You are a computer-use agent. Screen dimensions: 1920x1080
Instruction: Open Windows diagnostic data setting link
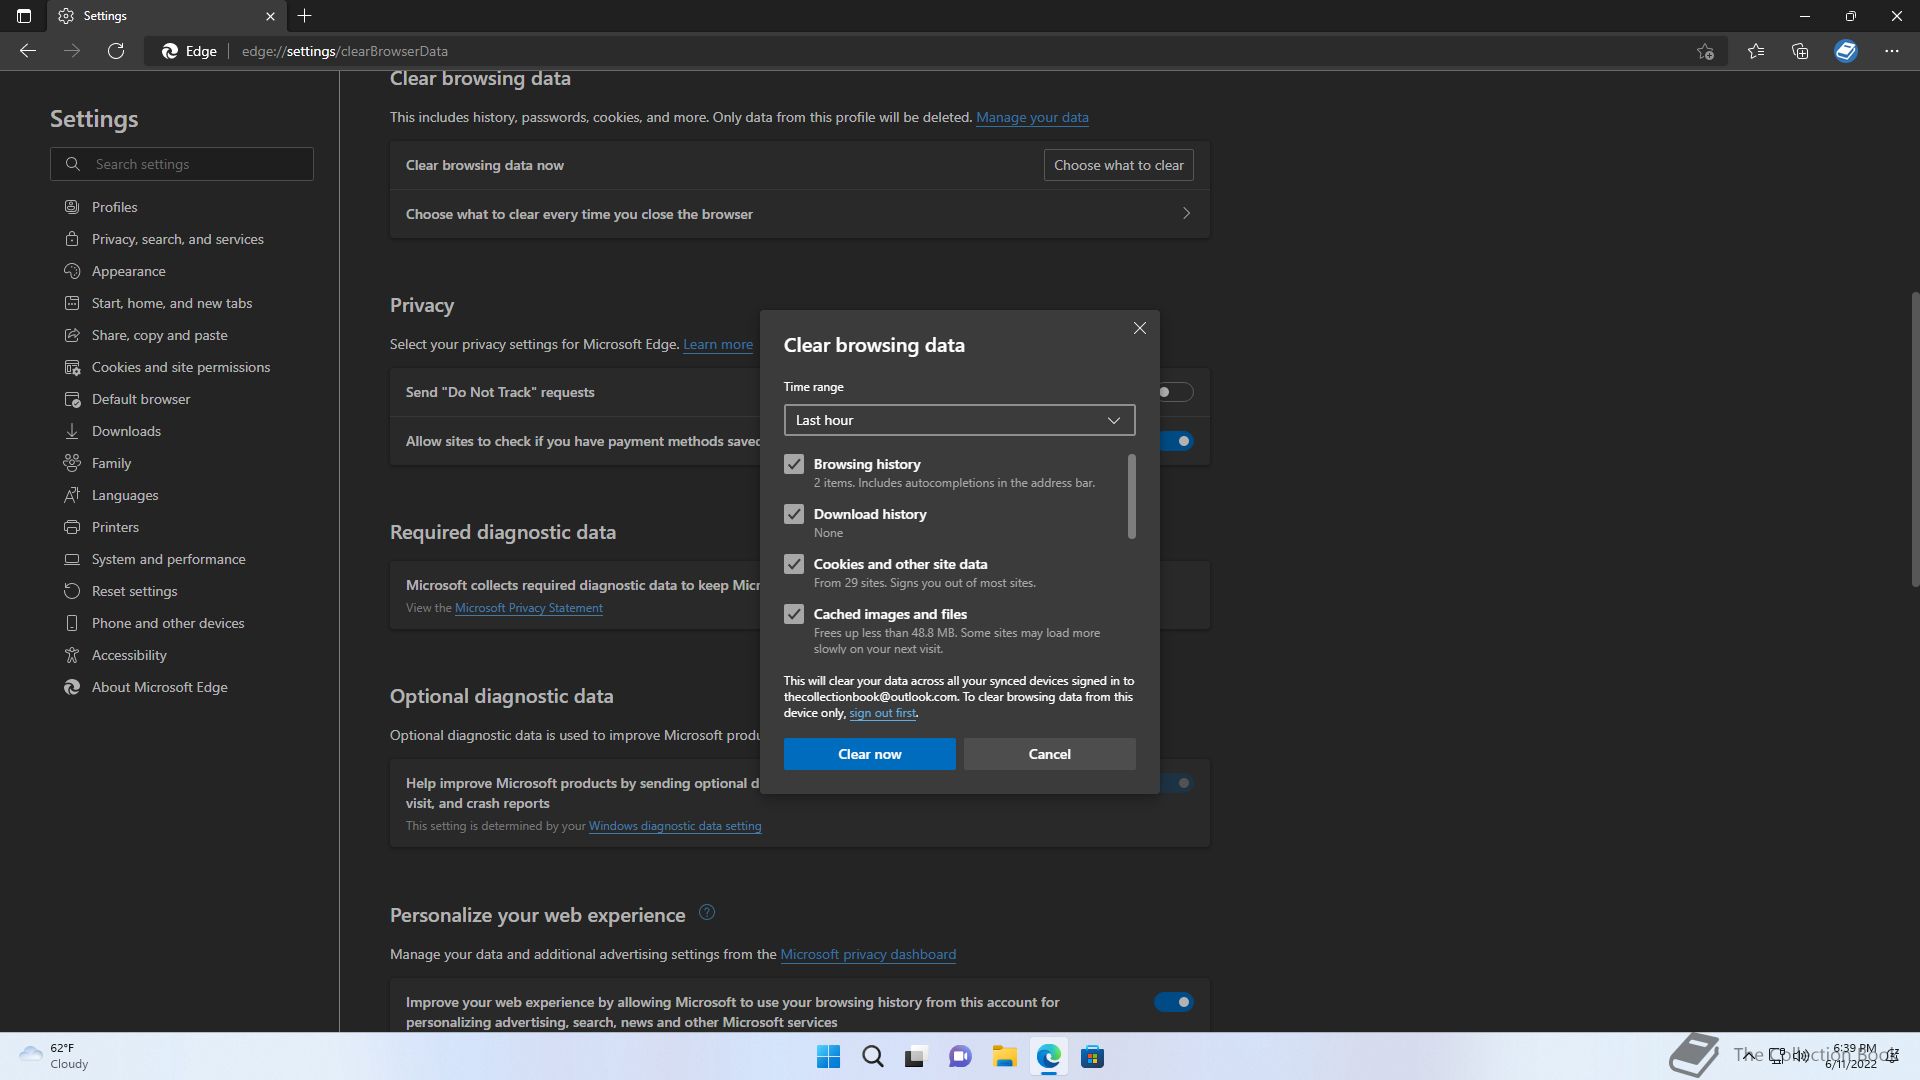pyautogui.click(x=675, y=826)
